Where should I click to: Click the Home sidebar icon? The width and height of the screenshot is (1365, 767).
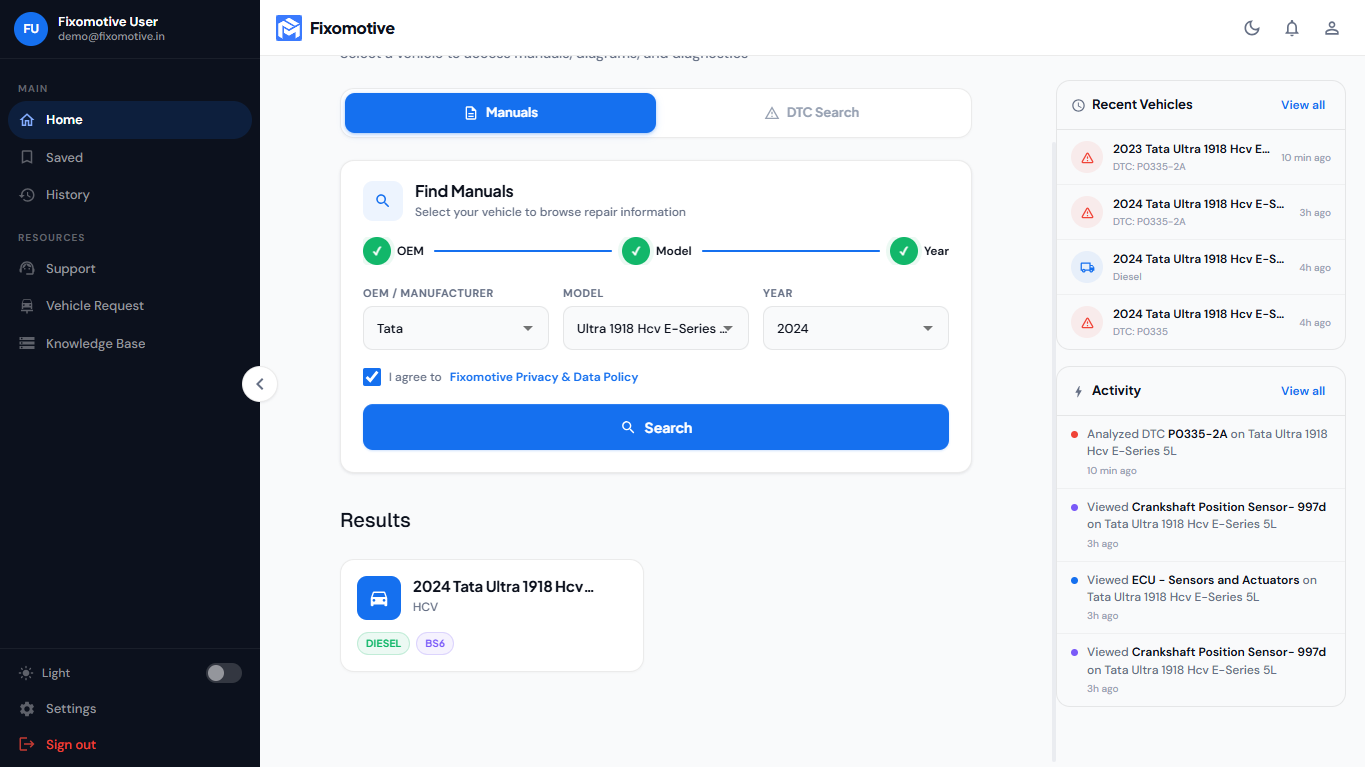27,120
